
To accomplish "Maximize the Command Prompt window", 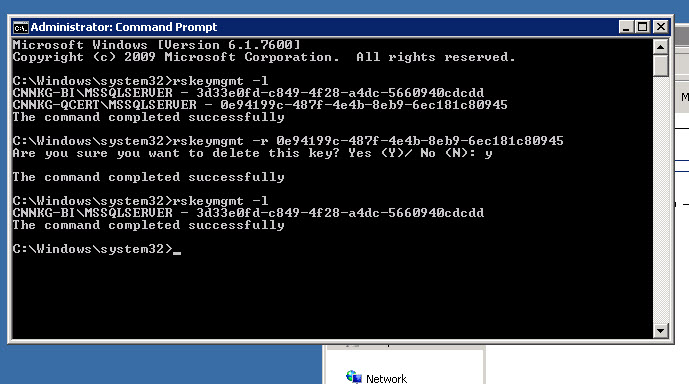I will click(x=642, y=27).
